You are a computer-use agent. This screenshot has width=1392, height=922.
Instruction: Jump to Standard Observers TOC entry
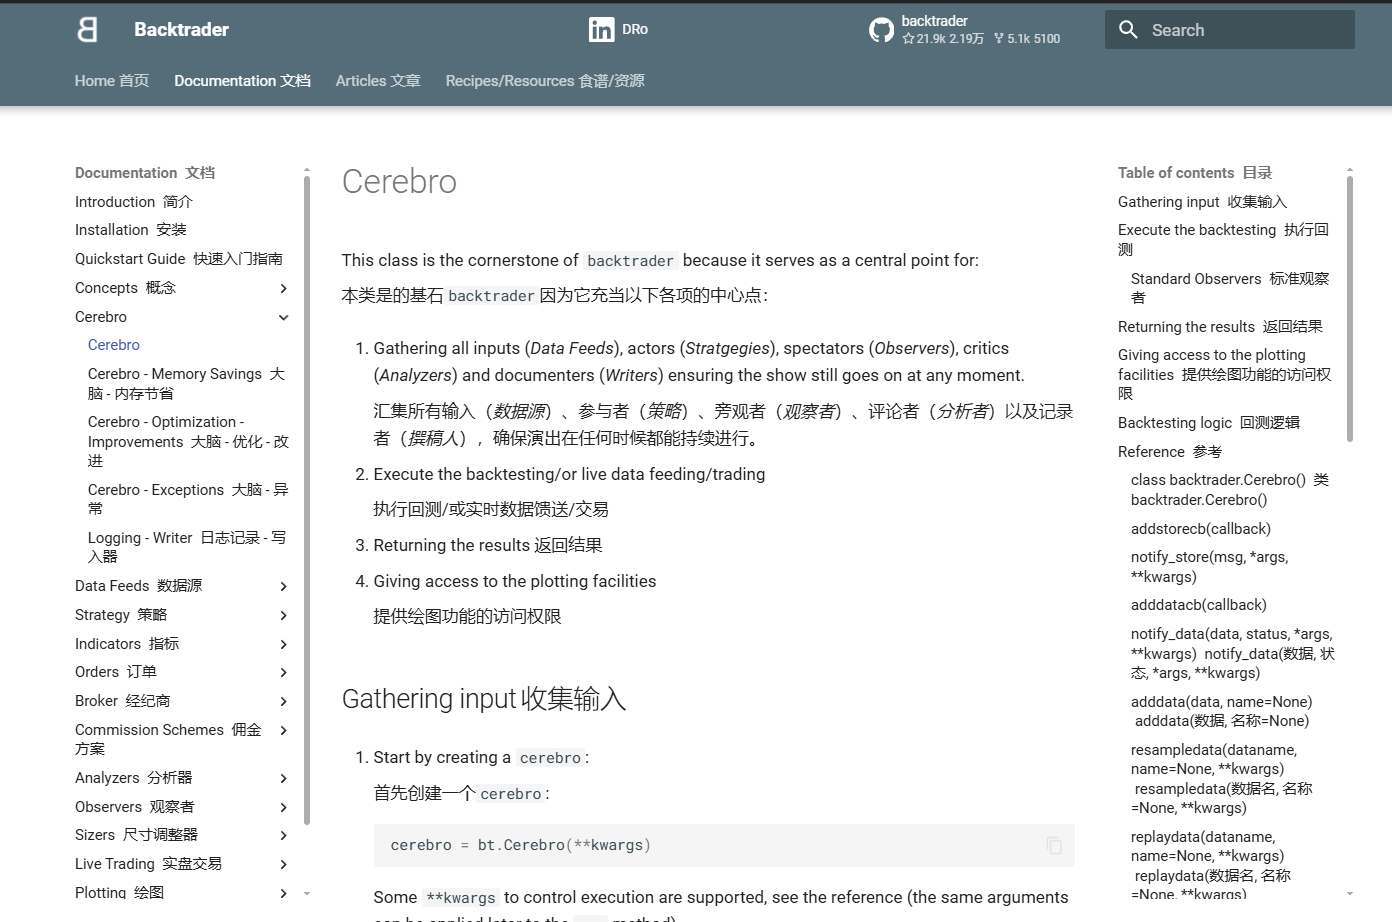click(1230, 288)
